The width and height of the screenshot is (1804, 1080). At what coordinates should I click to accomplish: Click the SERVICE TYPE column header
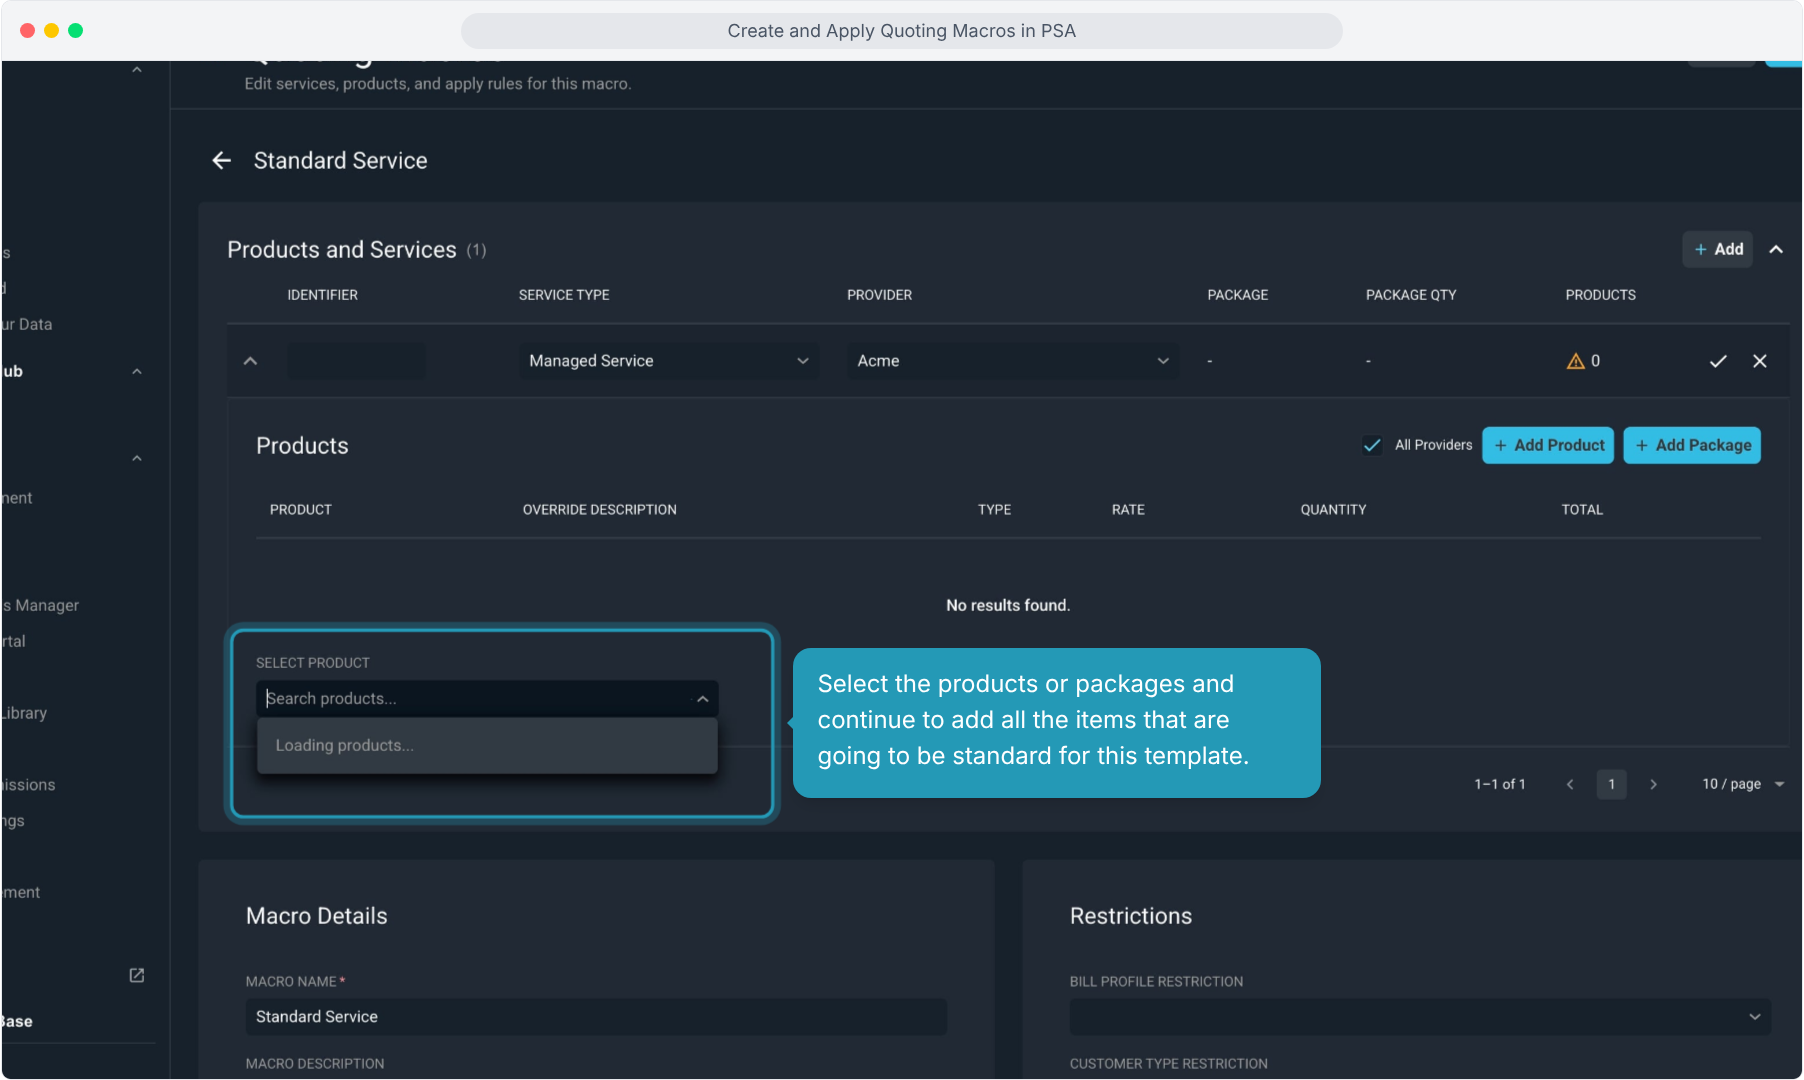564,295
